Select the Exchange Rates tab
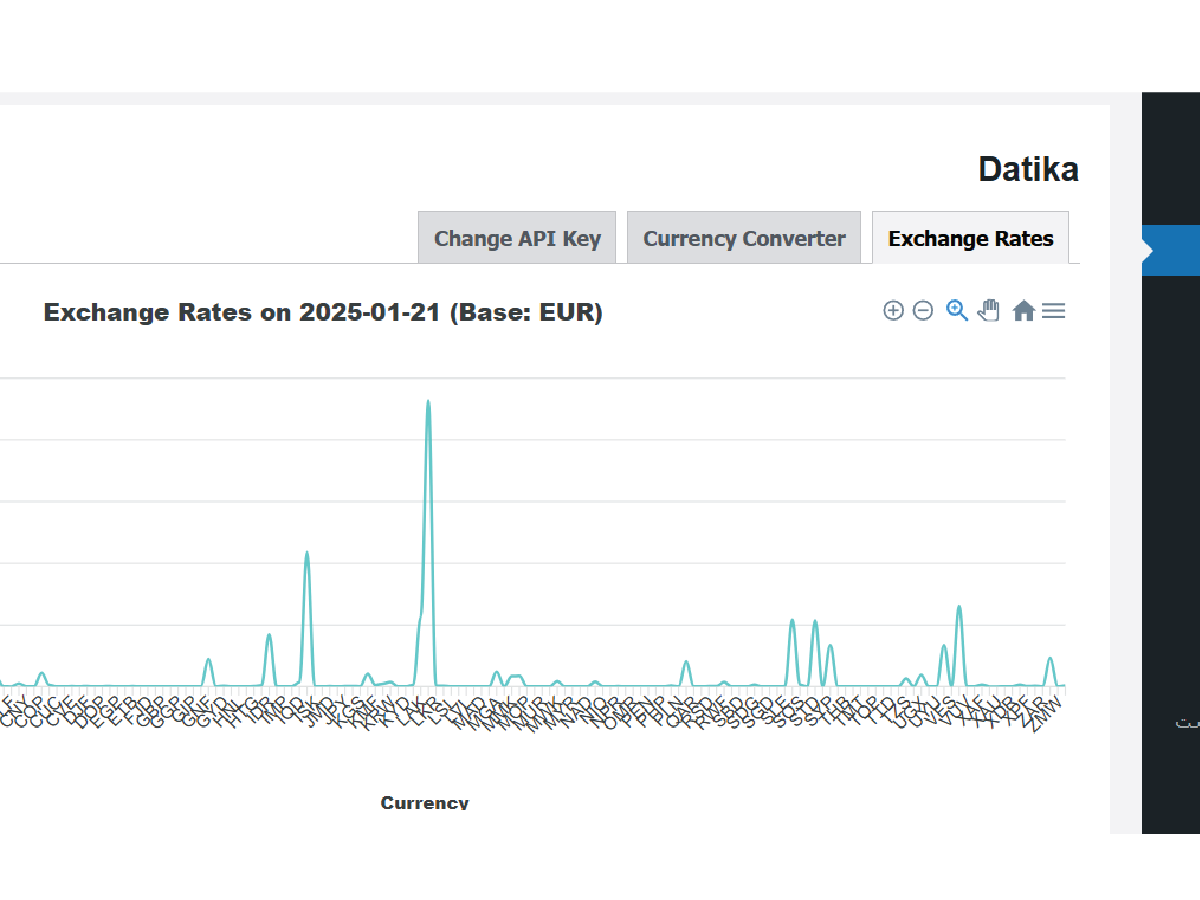The width and height of the screenshot is (1200, 900). tap(970, 239)
